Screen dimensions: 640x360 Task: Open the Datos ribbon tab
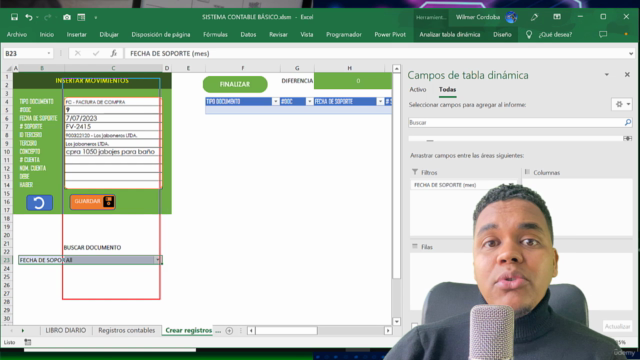pyautogui.click(x=248, y=35)
